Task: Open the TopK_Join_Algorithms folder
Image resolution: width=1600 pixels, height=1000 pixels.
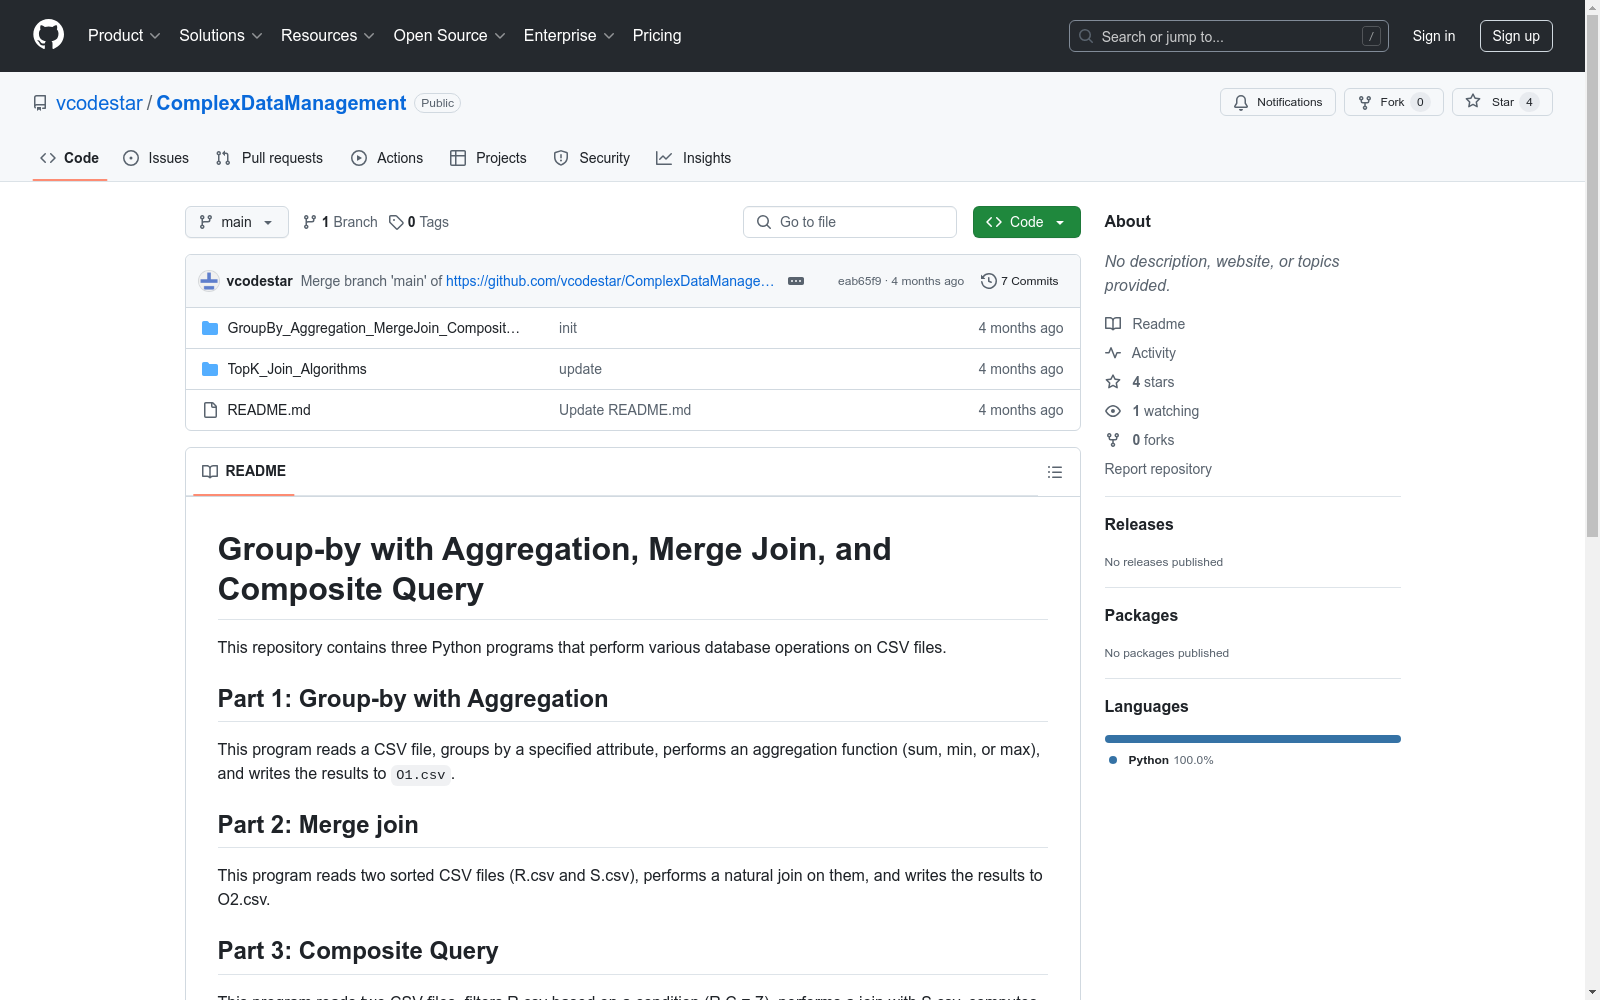Action: (x=297, y=369)
